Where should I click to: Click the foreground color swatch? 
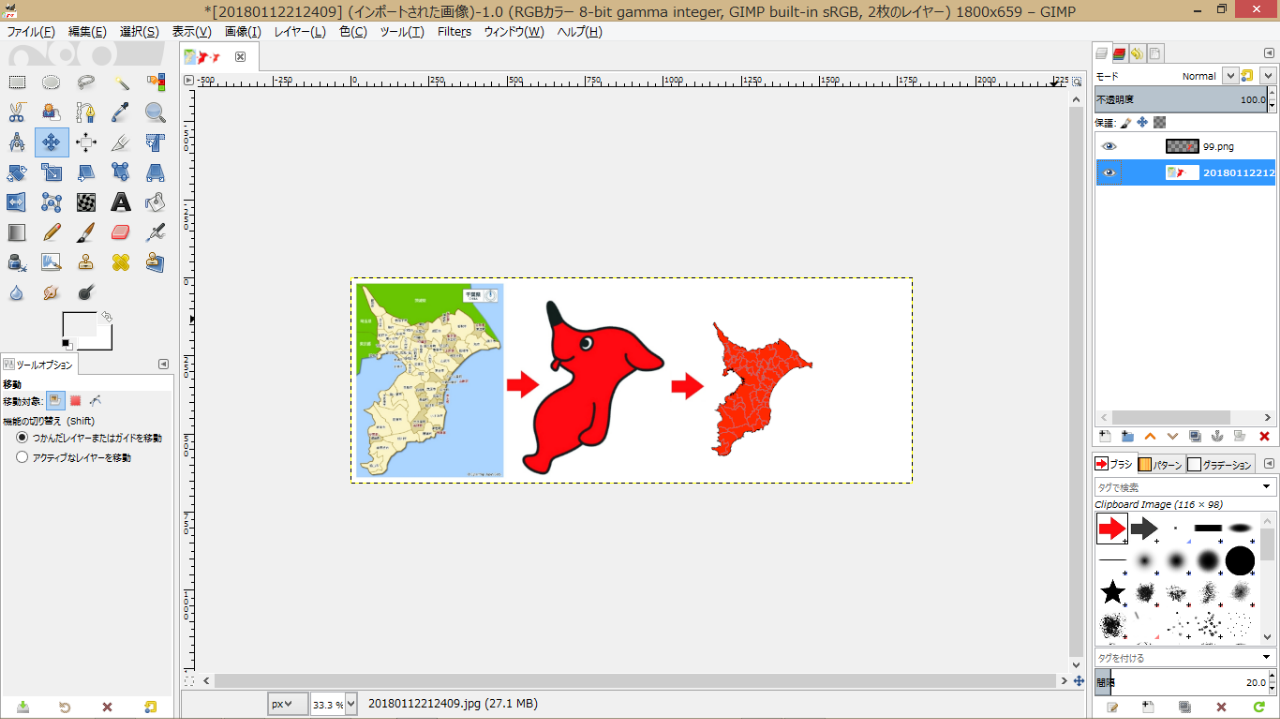78,325
